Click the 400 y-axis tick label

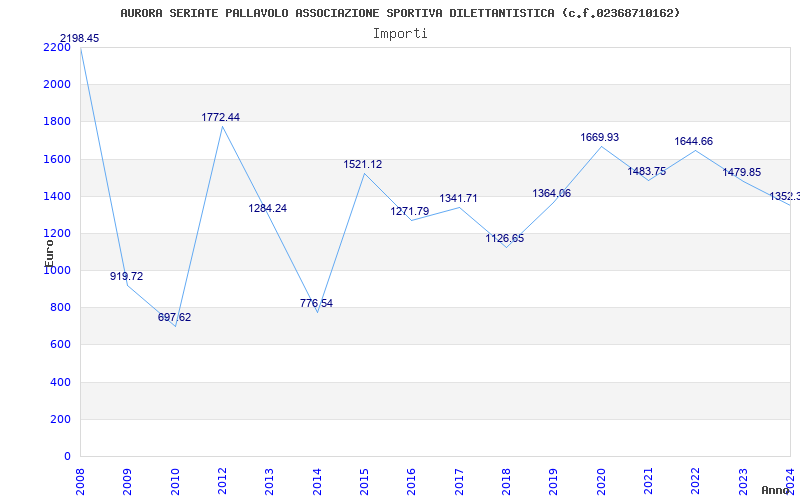60,382
